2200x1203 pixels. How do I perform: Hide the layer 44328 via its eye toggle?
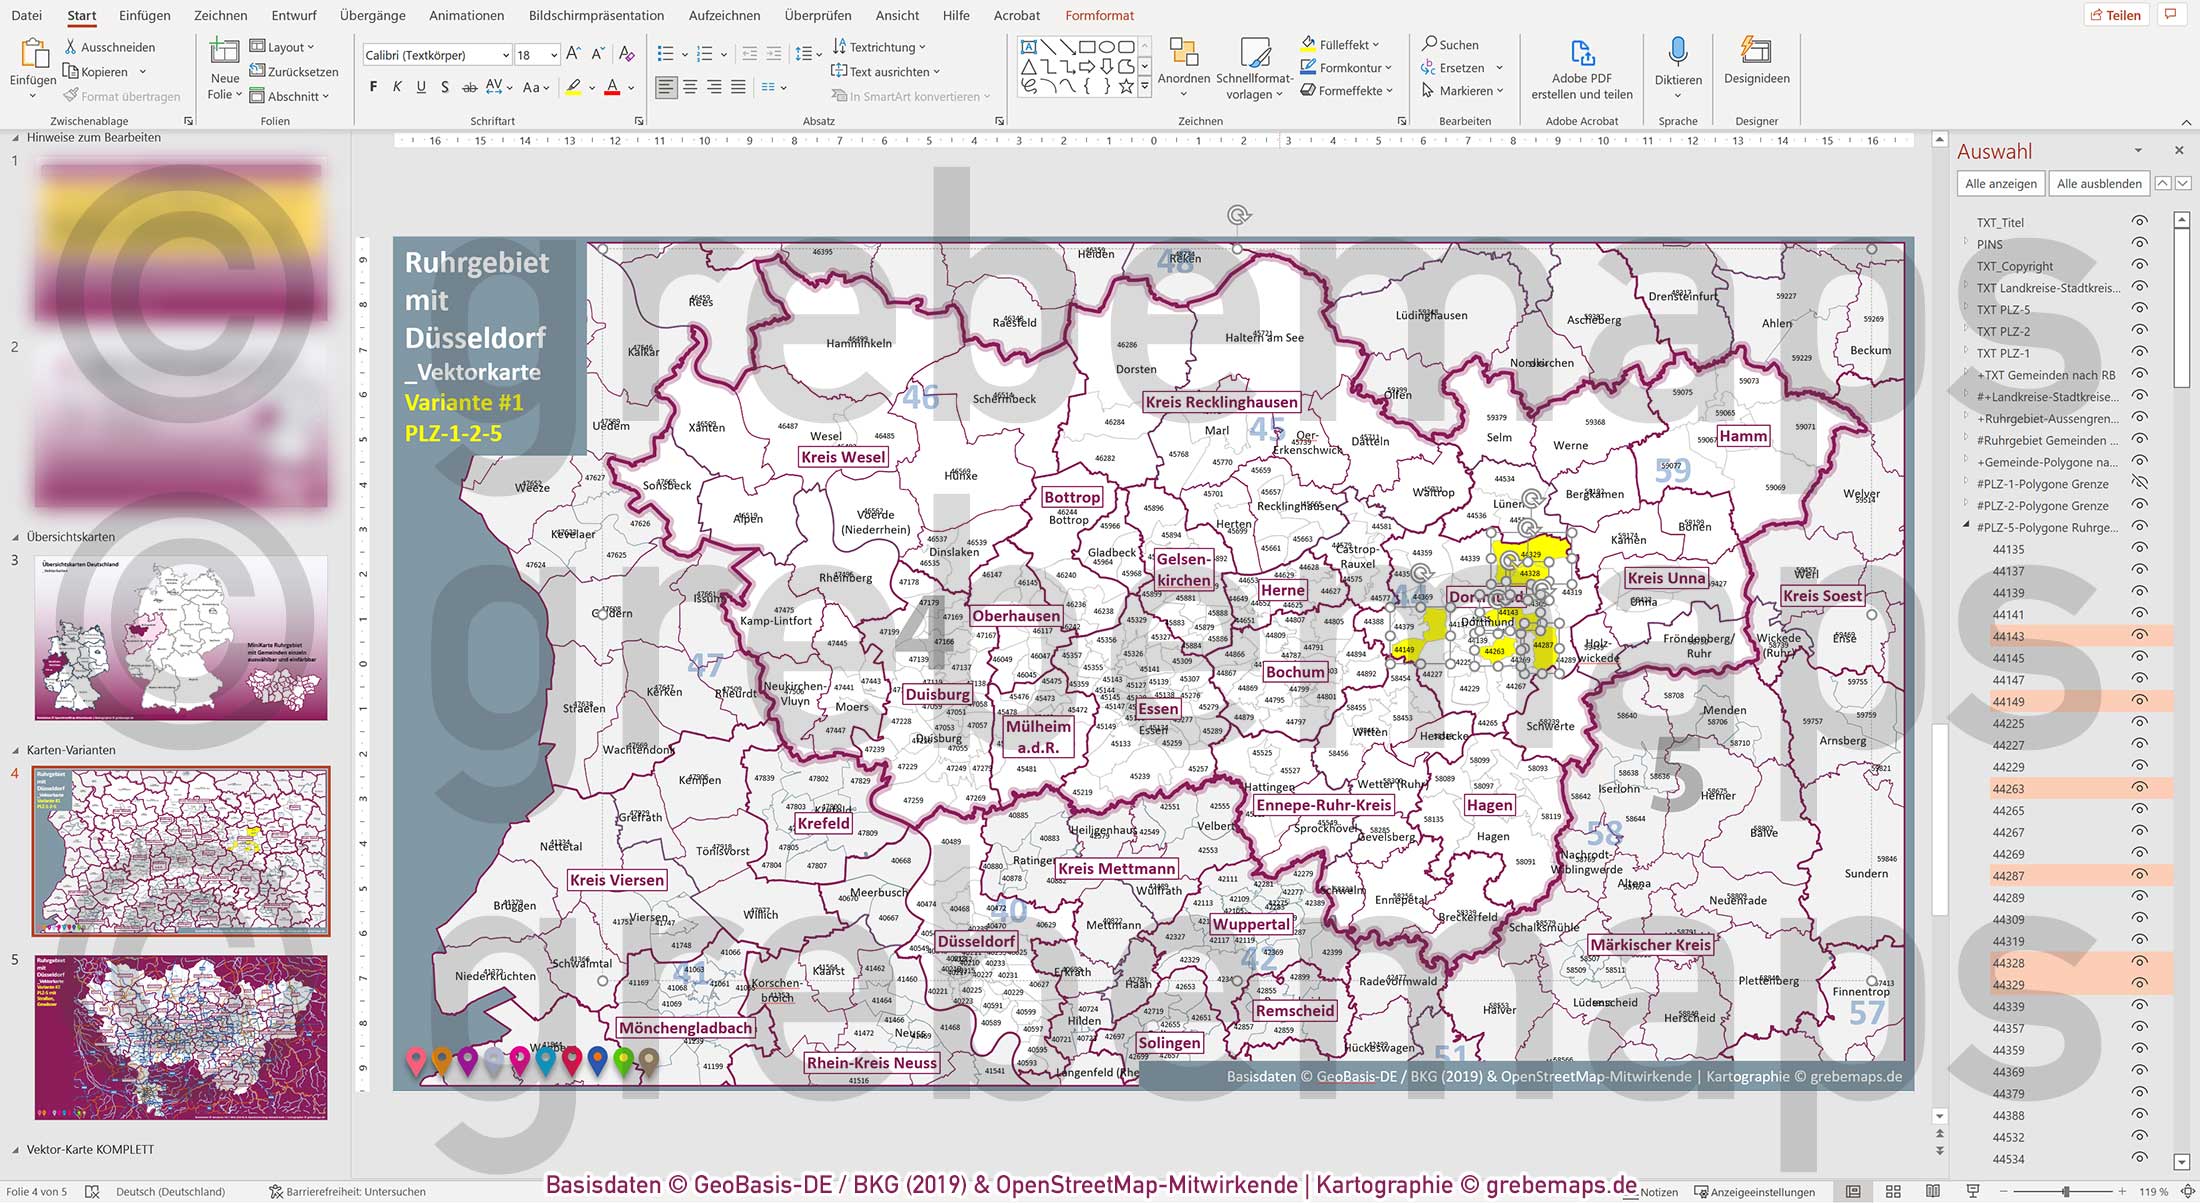coord(2140,963)
